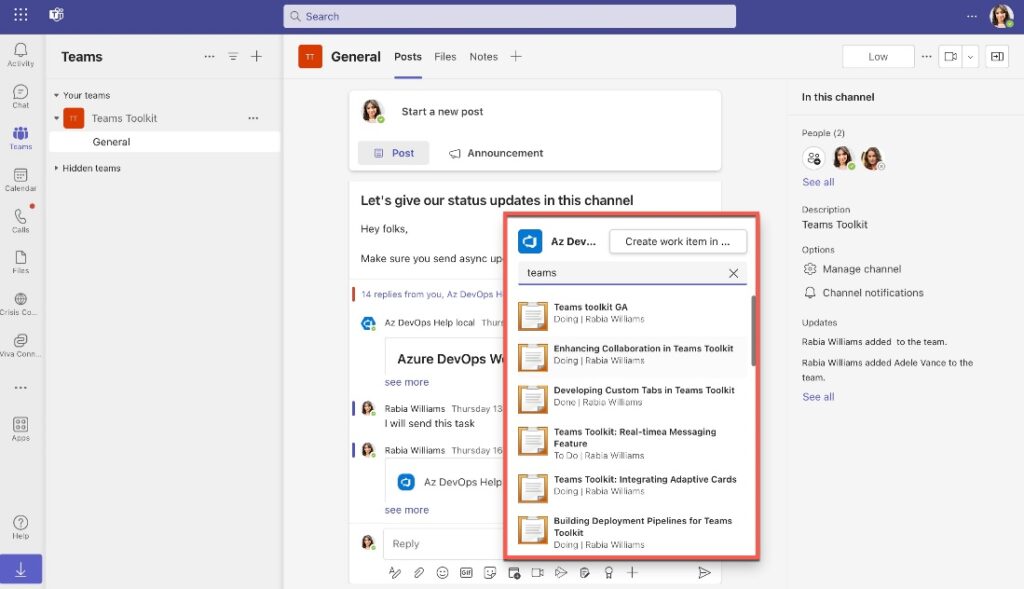The height and width of the screenshot is (589, 1024).
Task: Open the Meet button dropdown arrow
Action: (971, 57)
